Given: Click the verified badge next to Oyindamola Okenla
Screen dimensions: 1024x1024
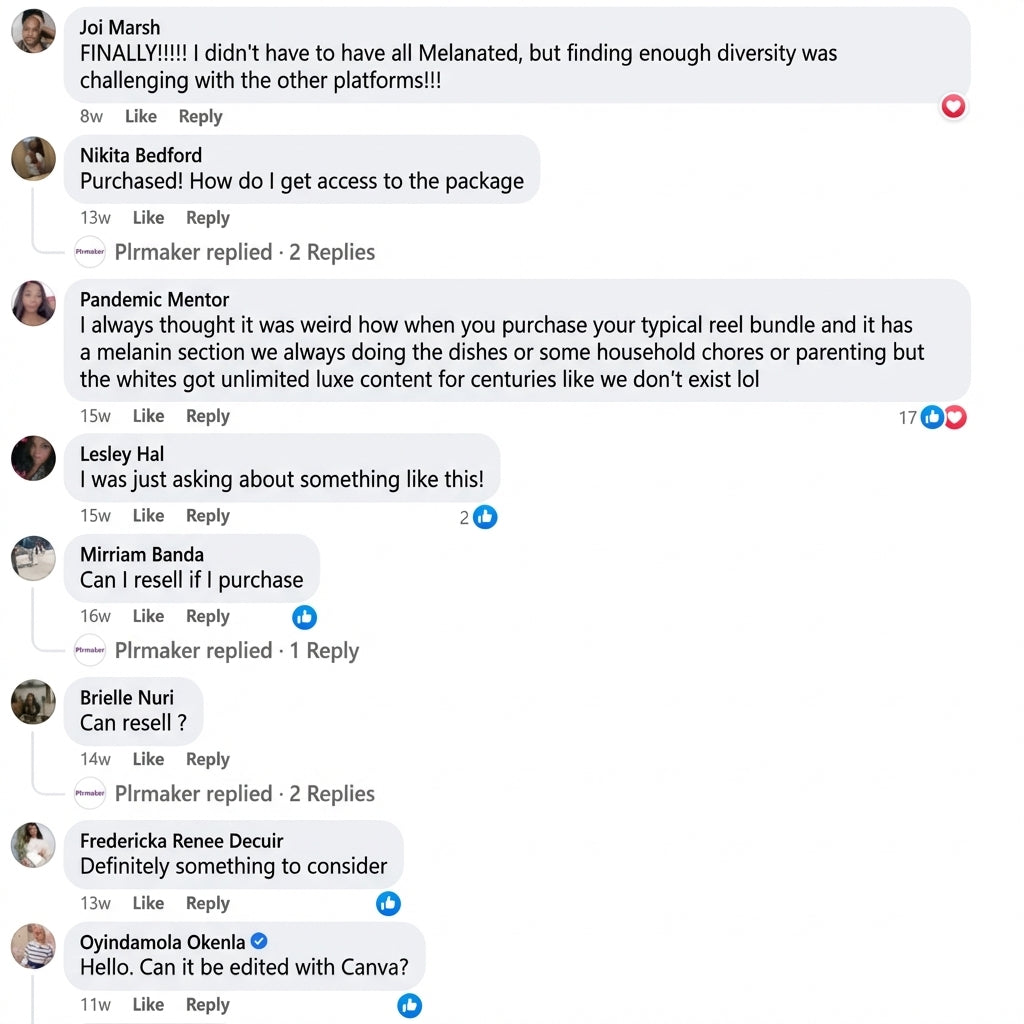Looking at the screenshot, I should tap(259, 941).
